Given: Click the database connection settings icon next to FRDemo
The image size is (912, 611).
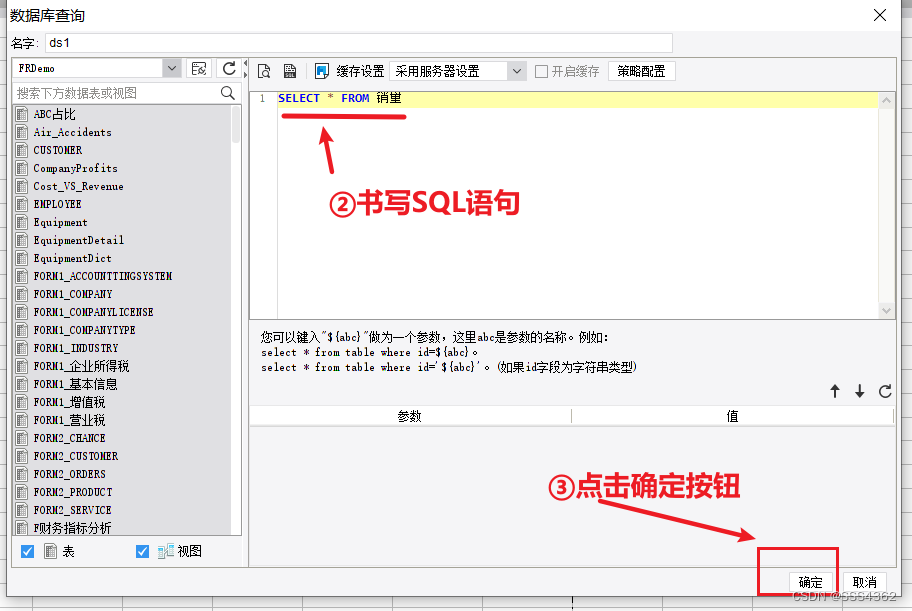Looking at the screenshot, I should [199, 69].
